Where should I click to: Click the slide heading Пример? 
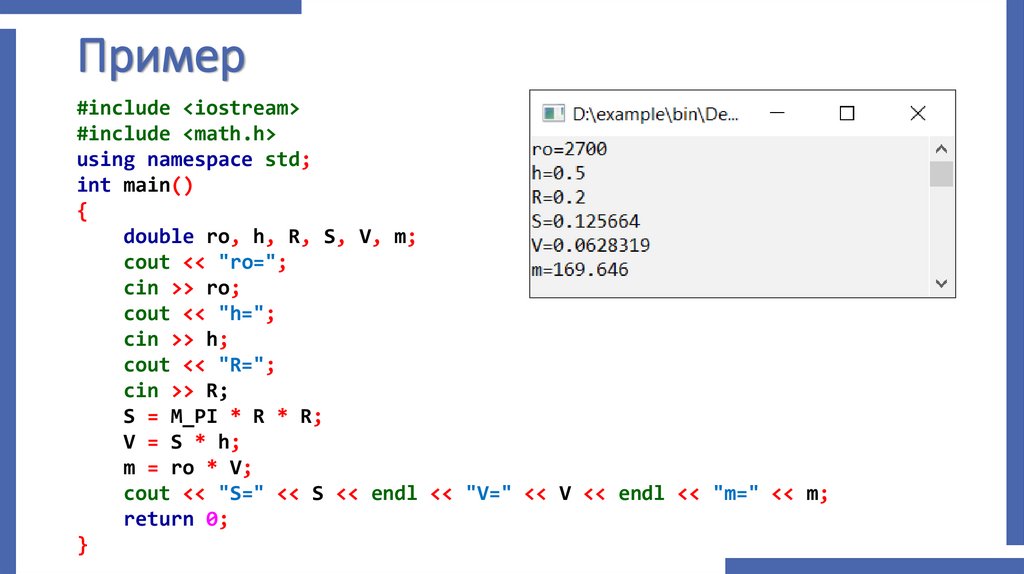pyautogui.click(x=161, y=58)
